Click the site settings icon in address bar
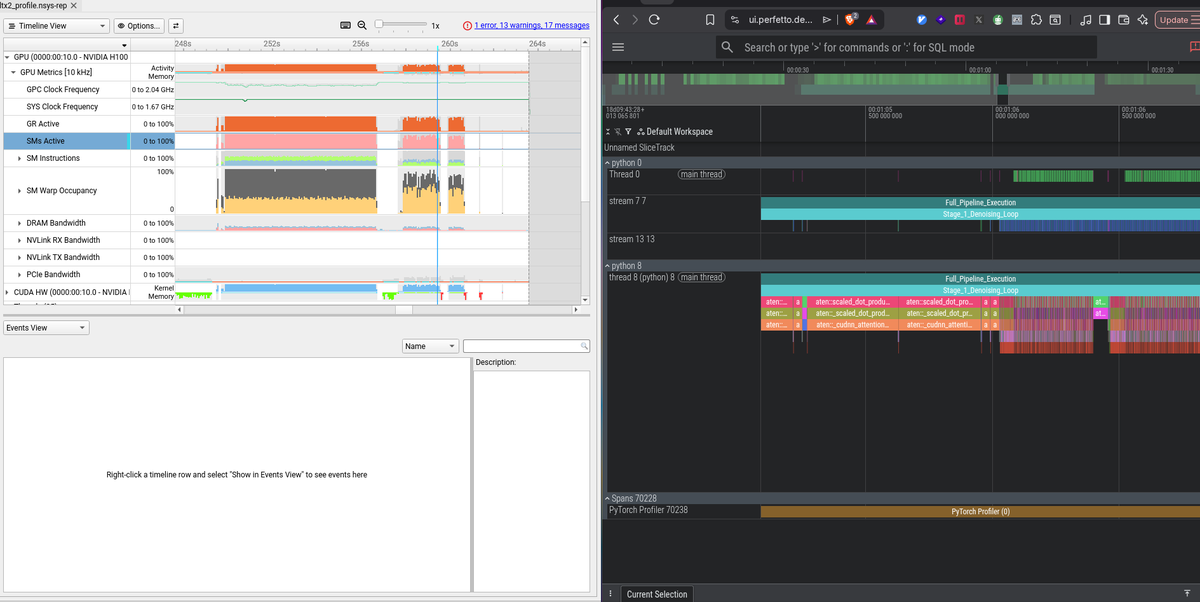The image size is (1200, 602). [735, 20]
